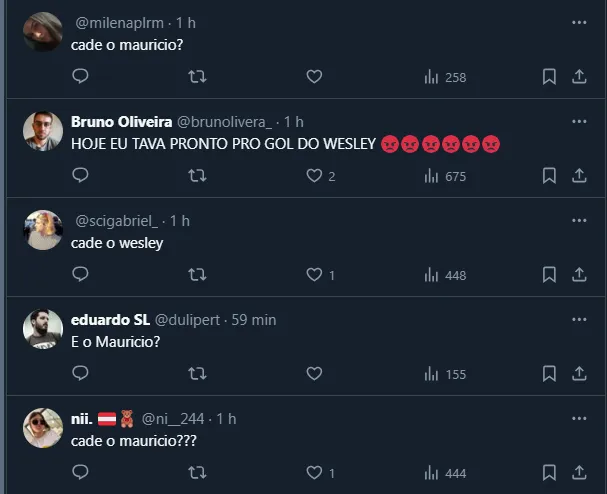The height and width of the screenshot is (494, 607).
Task: Open eduardo SL's profile name link
Action: pos(110,320)
